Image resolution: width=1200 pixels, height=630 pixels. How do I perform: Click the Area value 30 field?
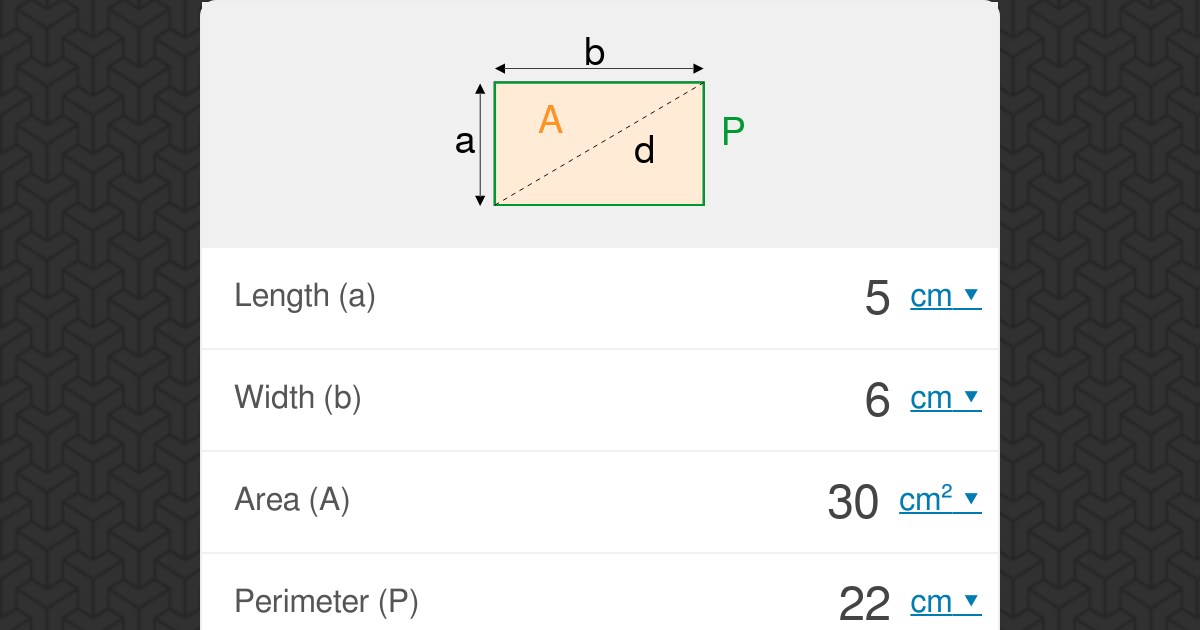click(853, 502)
